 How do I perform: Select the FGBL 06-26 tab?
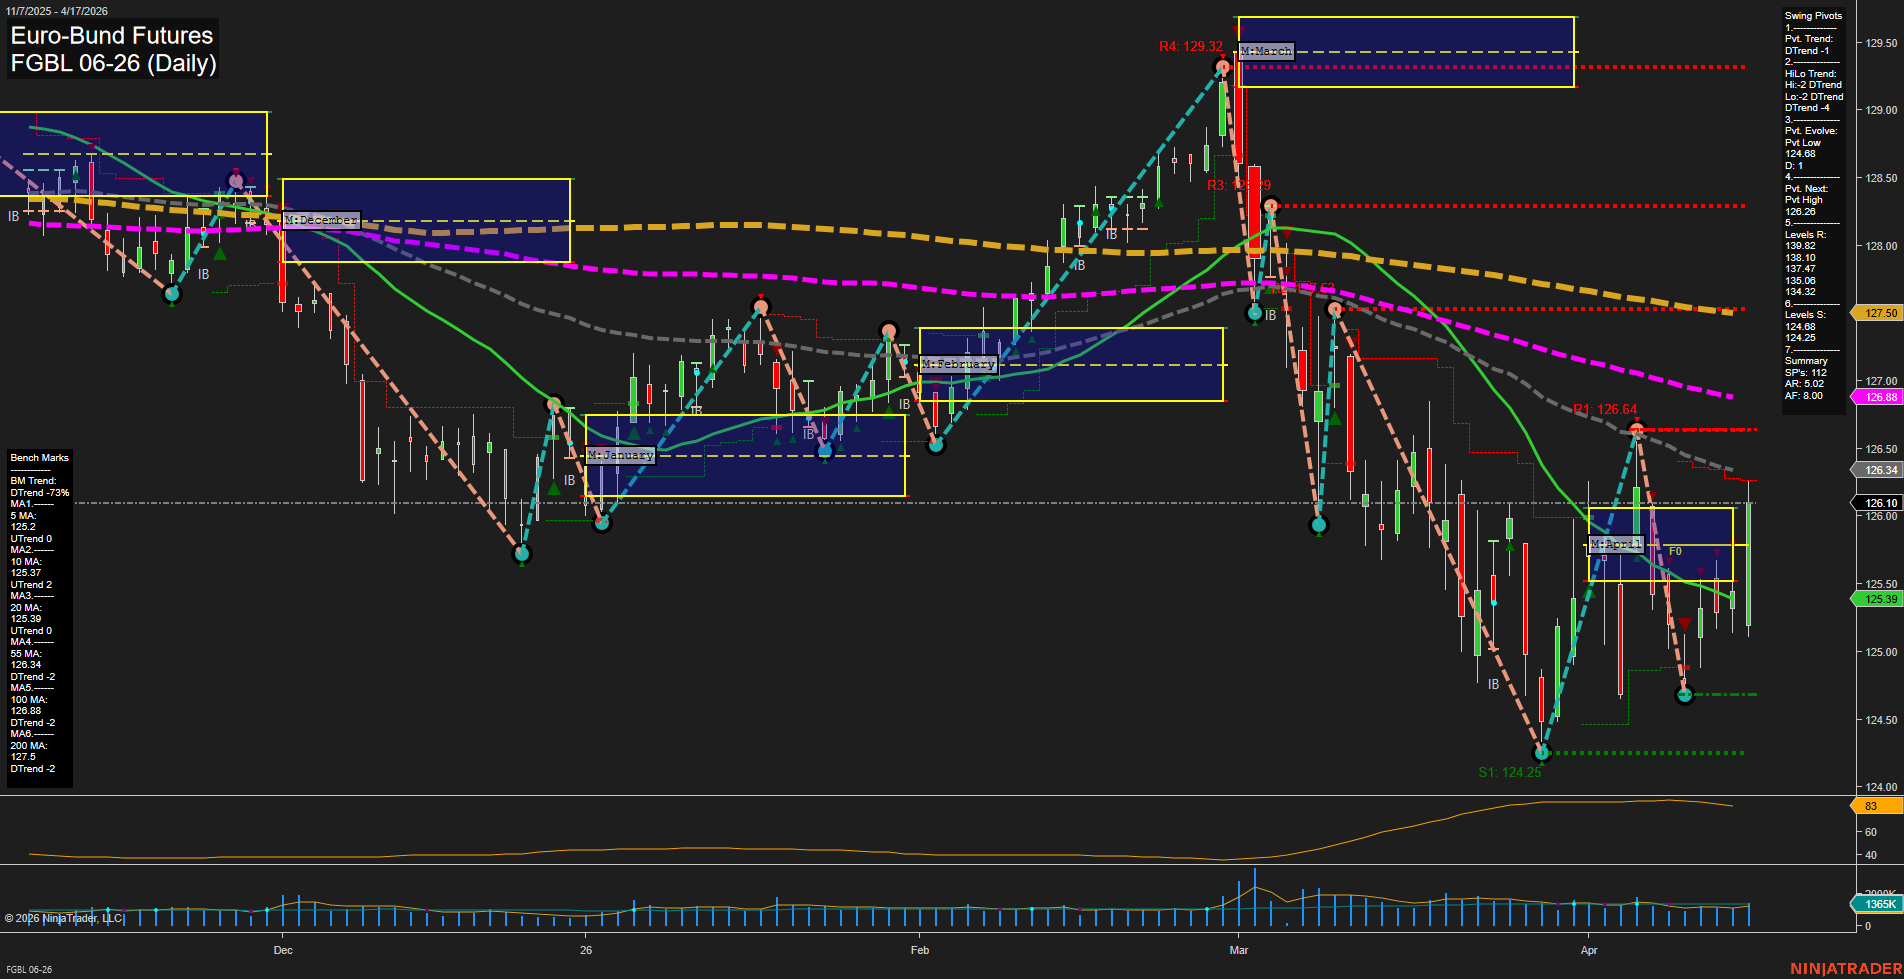click(29, 969)
